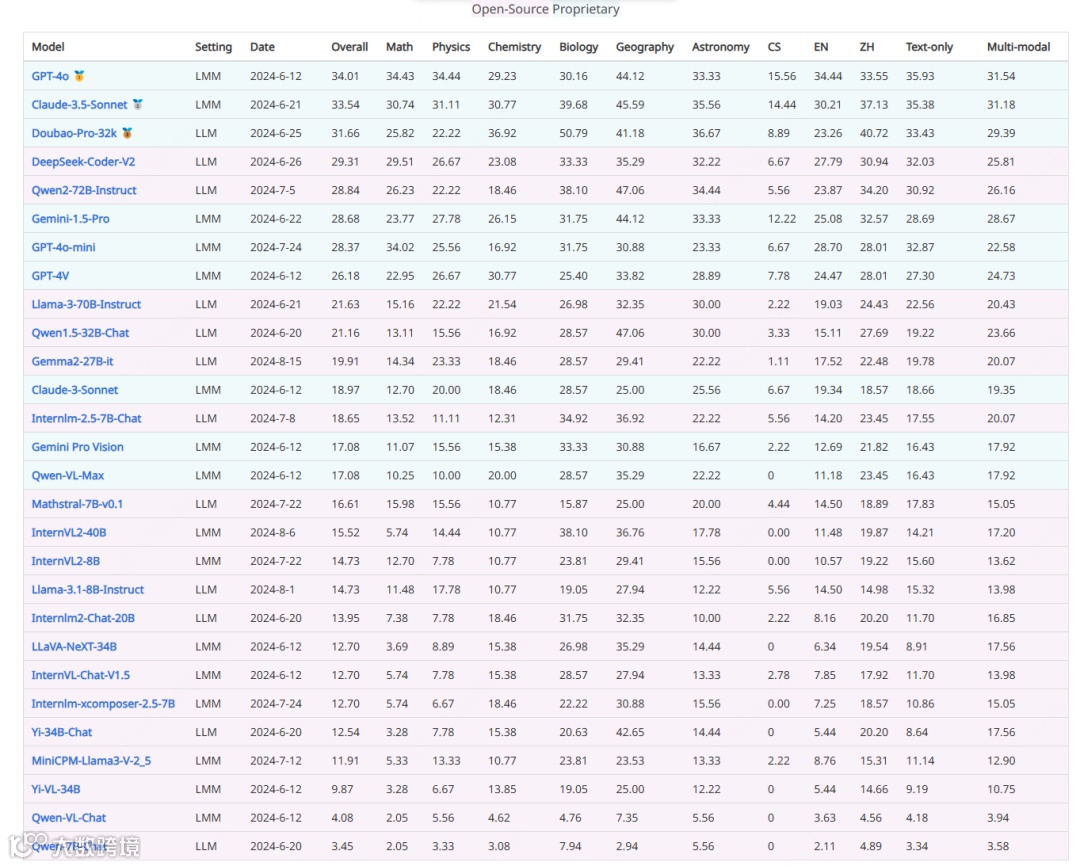The image size is (1080, 866).
Task: Open the InternVL-Chat-V1.5 model link
Action: pos(81,675)
